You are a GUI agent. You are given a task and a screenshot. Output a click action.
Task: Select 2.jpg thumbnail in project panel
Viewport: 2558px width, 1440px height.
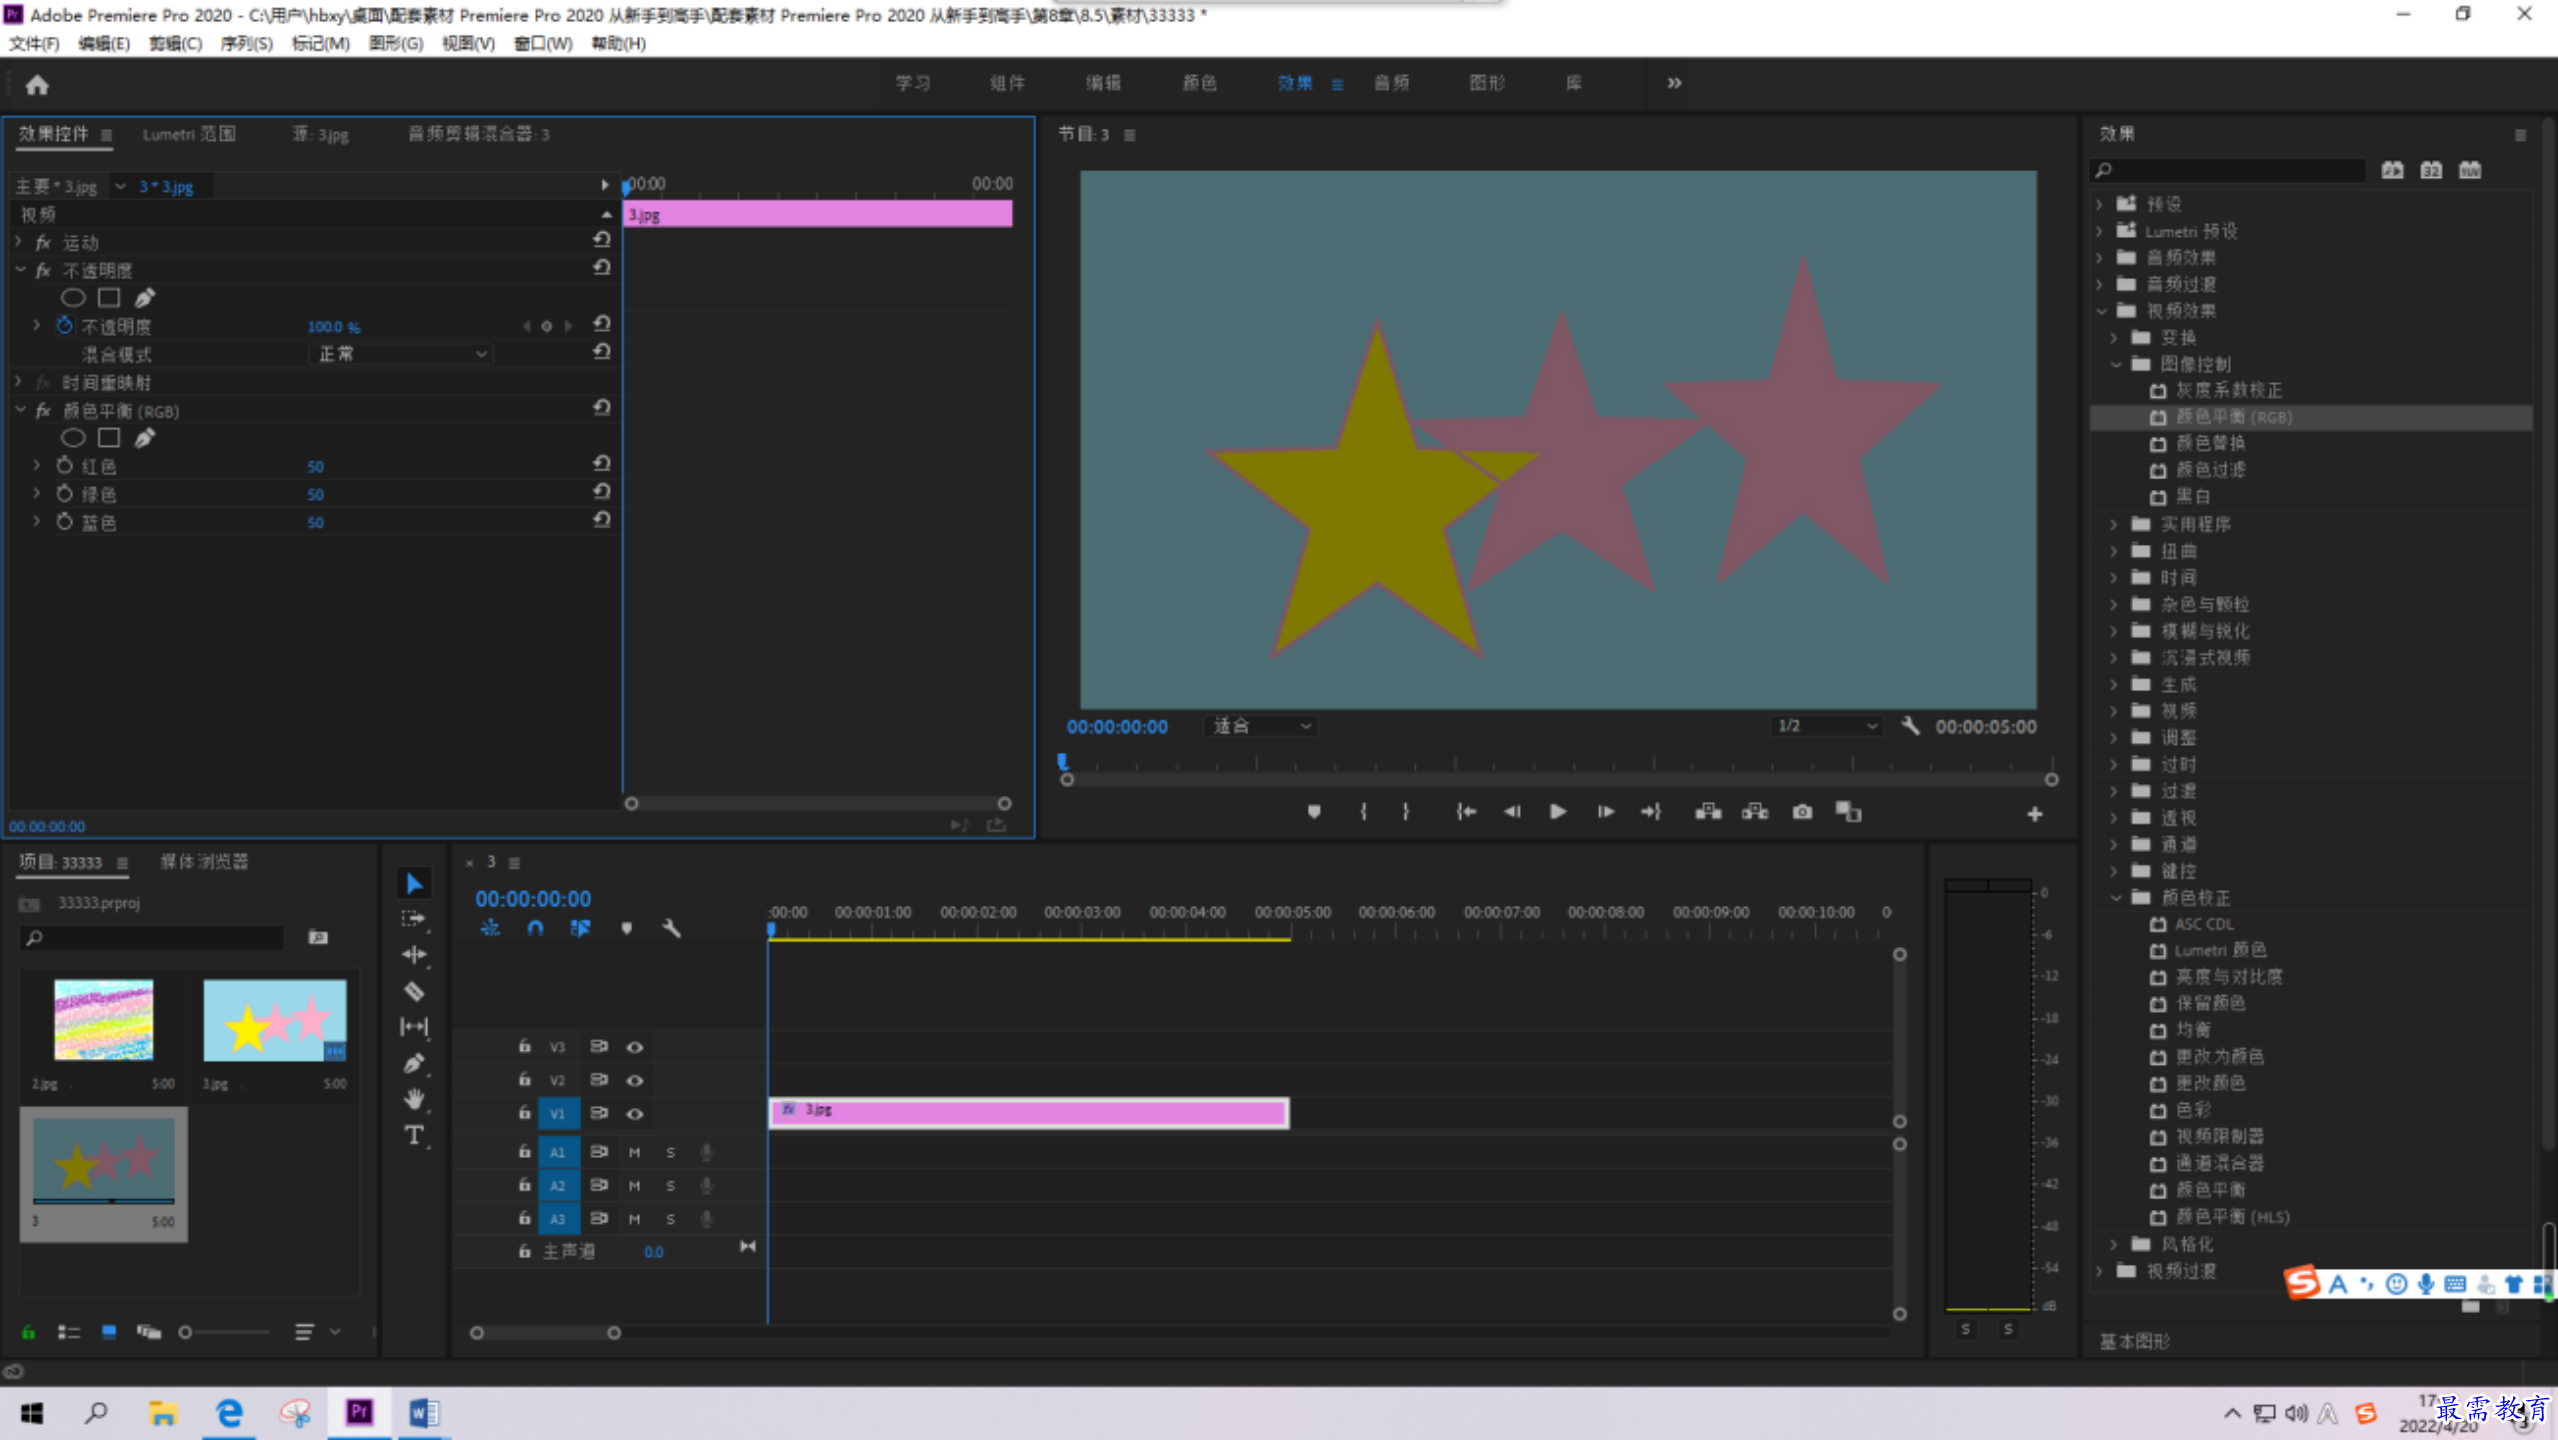(x=104, y=1020)
